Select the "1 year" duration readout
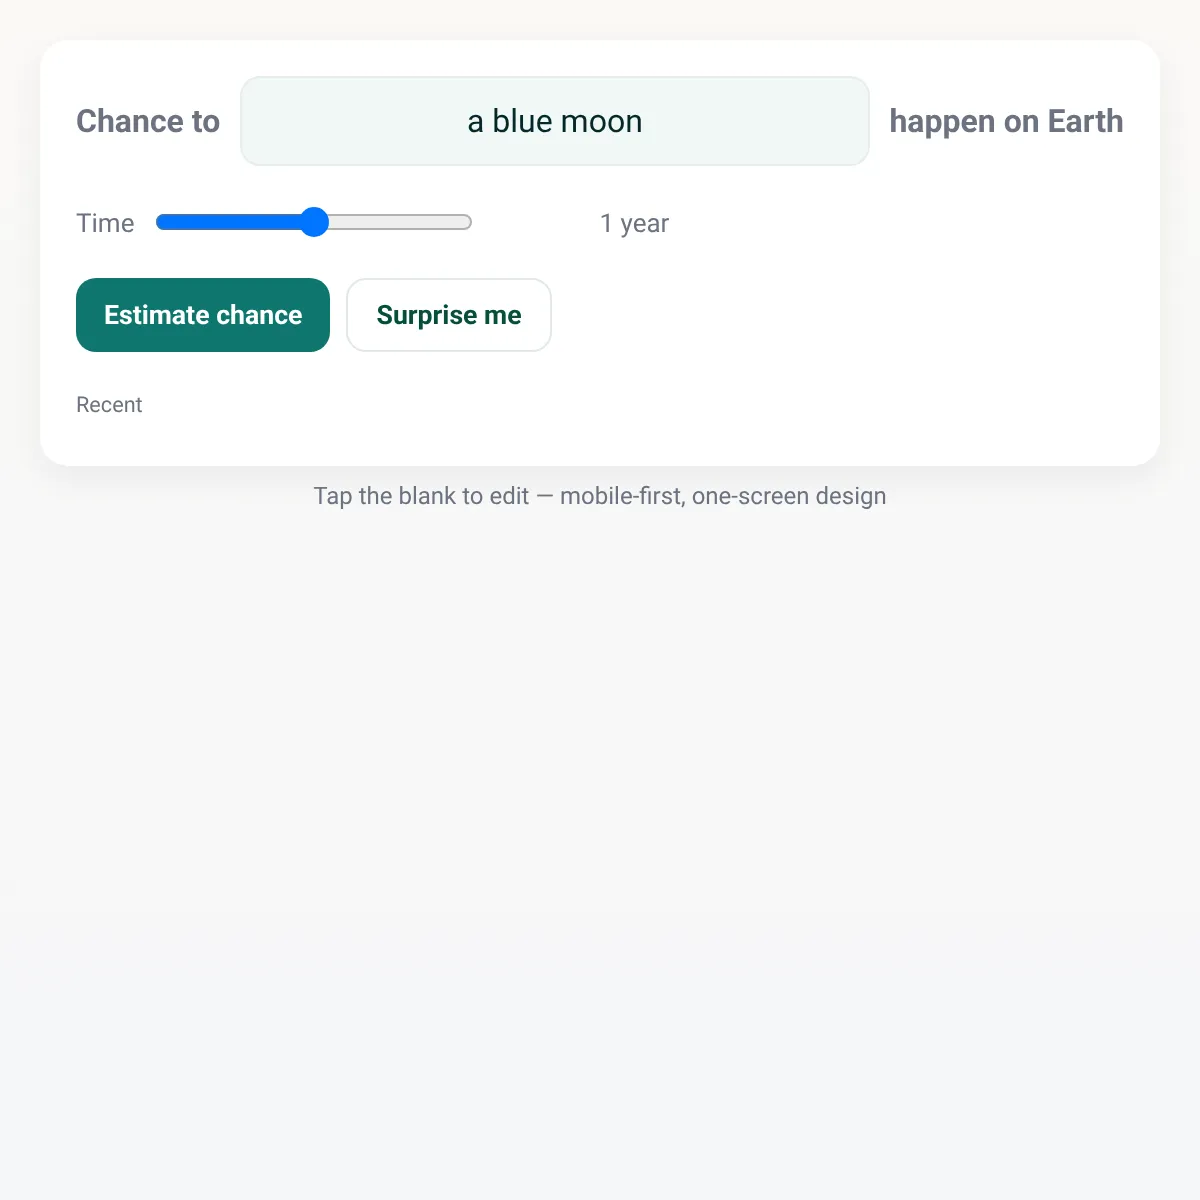The width and height of the screenshot is (1200, 1200). [634, 223]
